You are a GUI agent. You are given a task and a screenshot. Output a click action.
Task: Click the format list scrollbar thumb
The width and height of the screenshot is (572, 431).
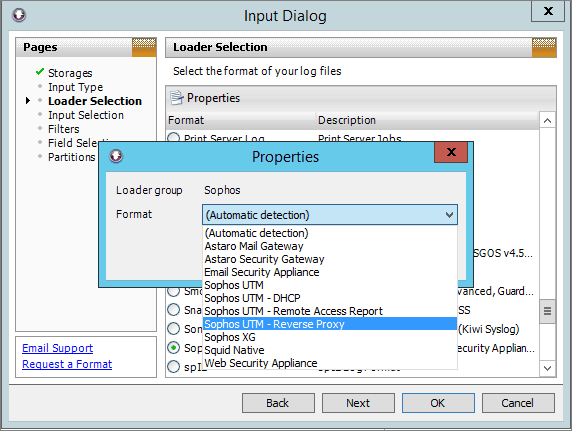point(547,311)
